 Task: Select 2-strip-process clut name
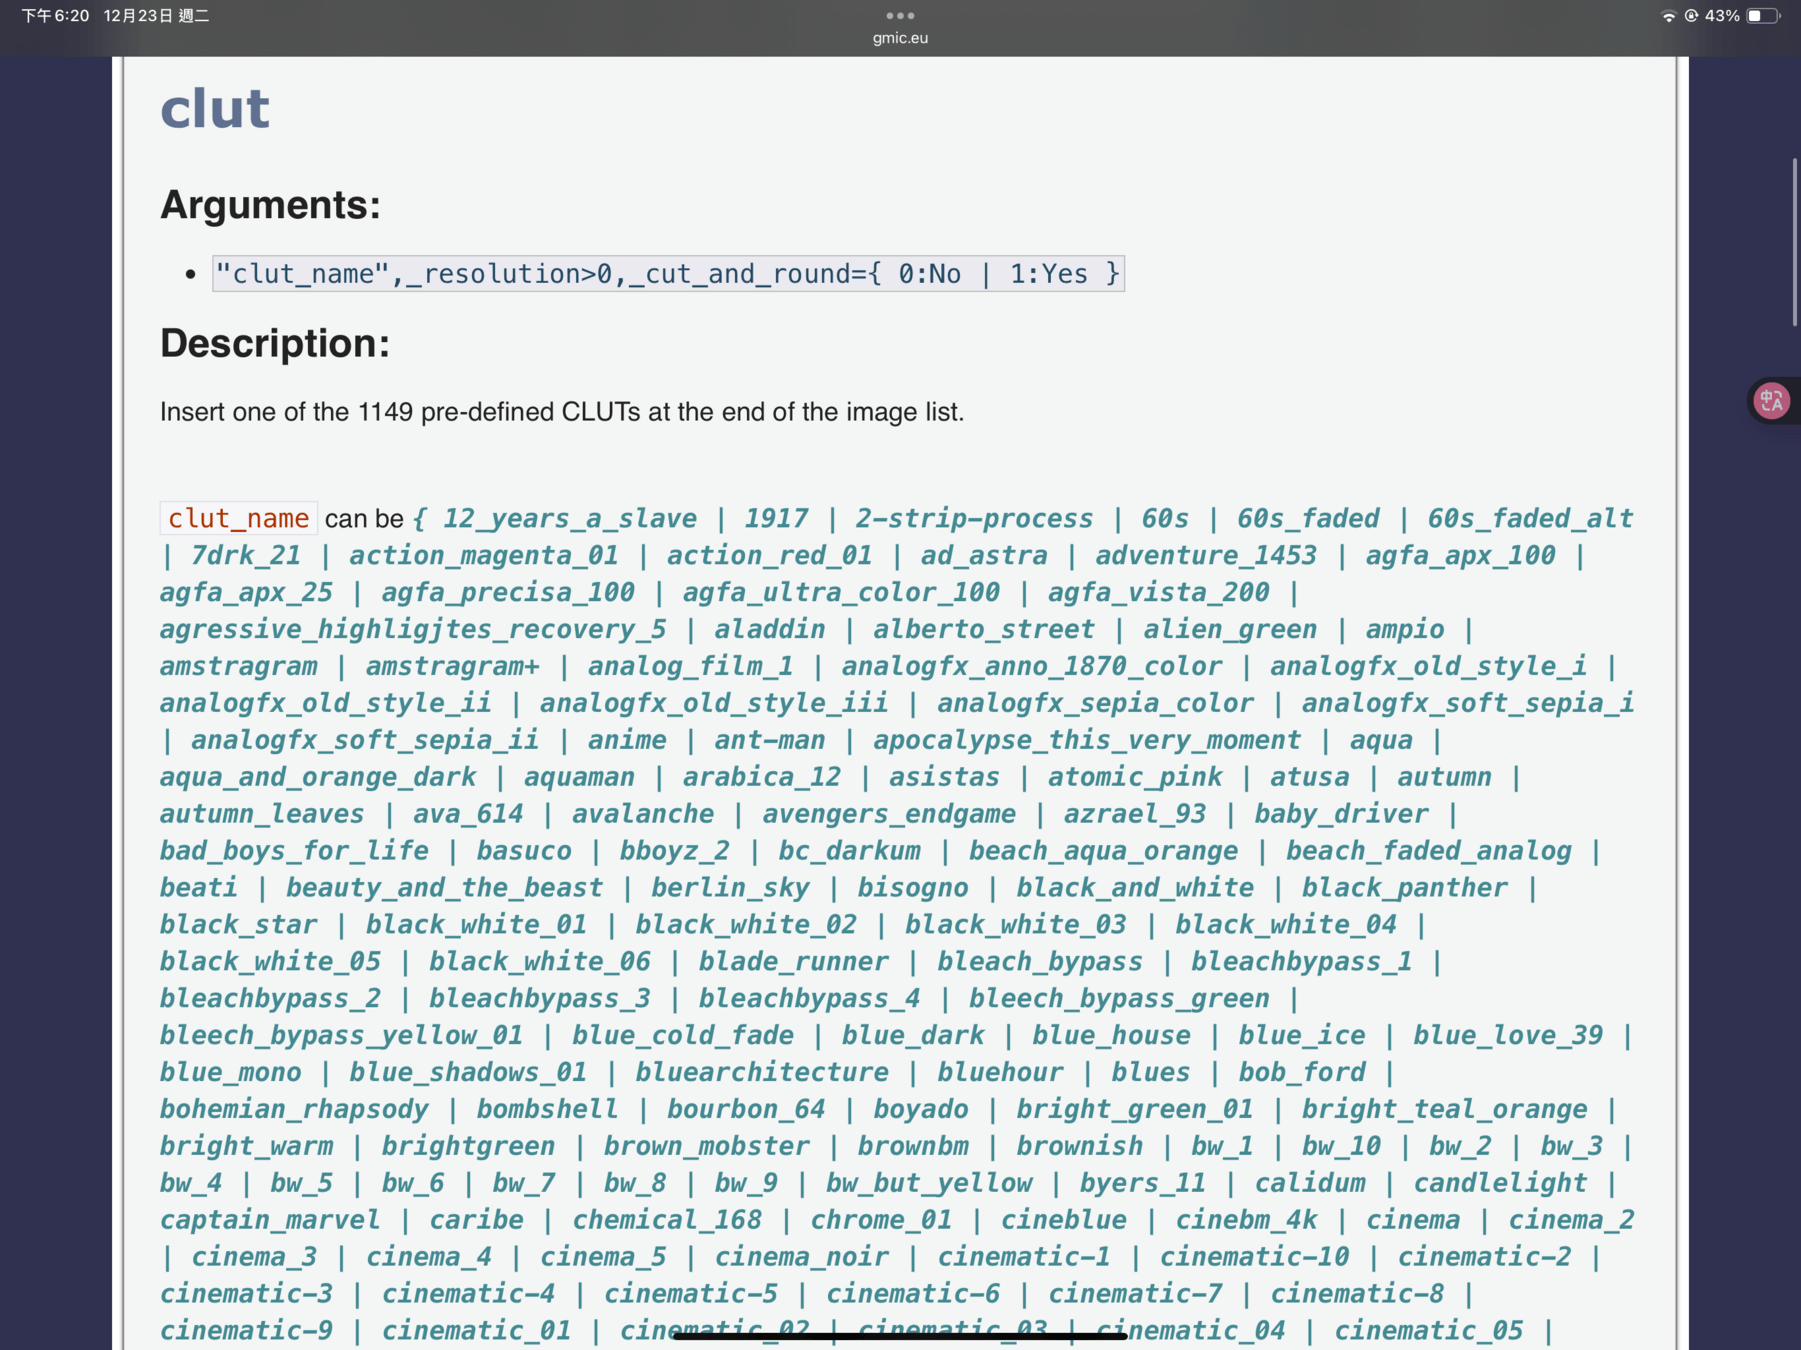coord(974,518)
